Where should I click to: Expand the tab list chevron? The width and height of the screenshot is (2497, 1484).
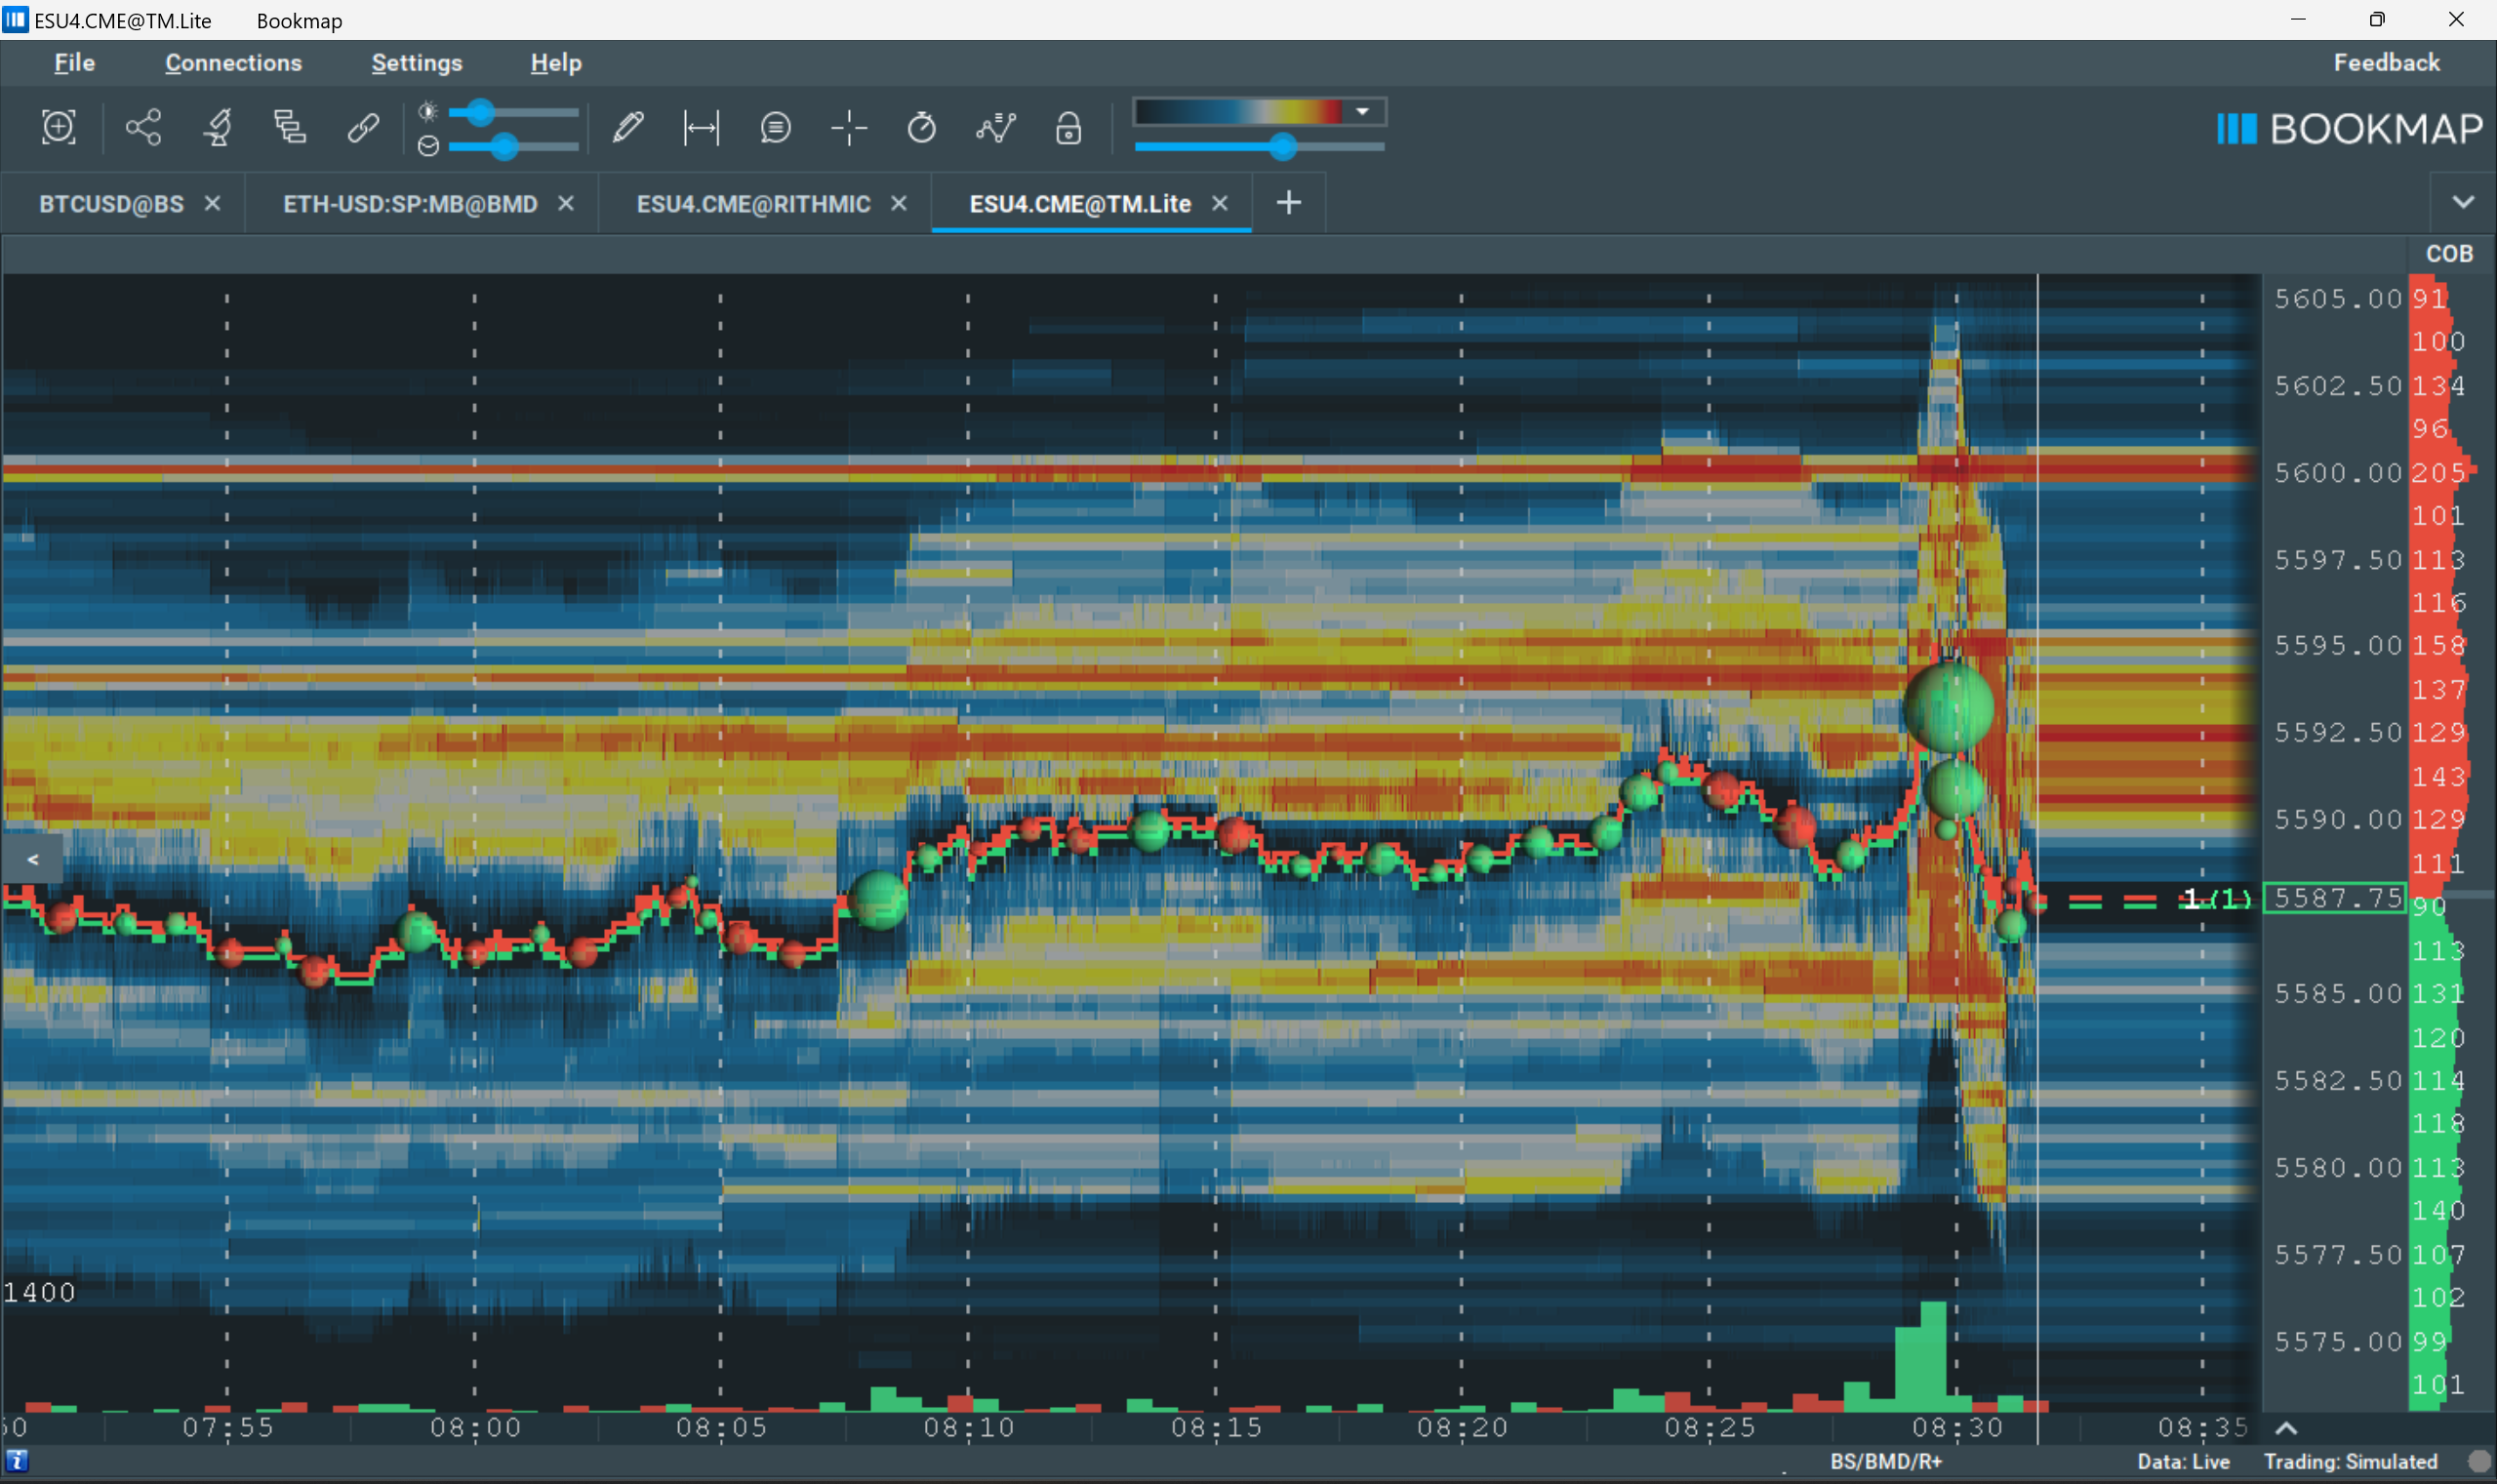(2463, 202)
